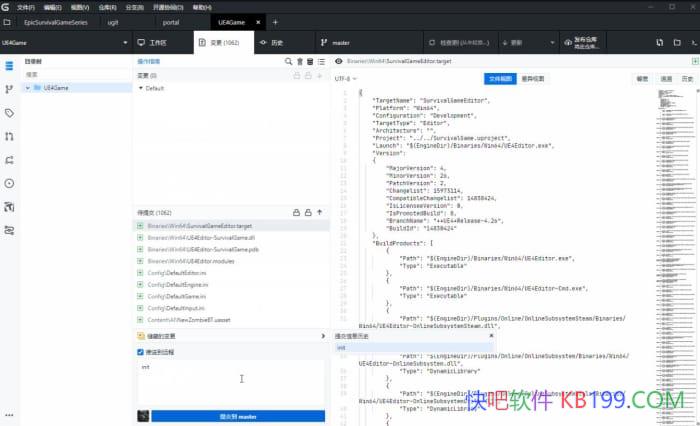Viewport: 700px width, 426px height.
Task: Collapse the Default changelist group
Action: point(141,88)
